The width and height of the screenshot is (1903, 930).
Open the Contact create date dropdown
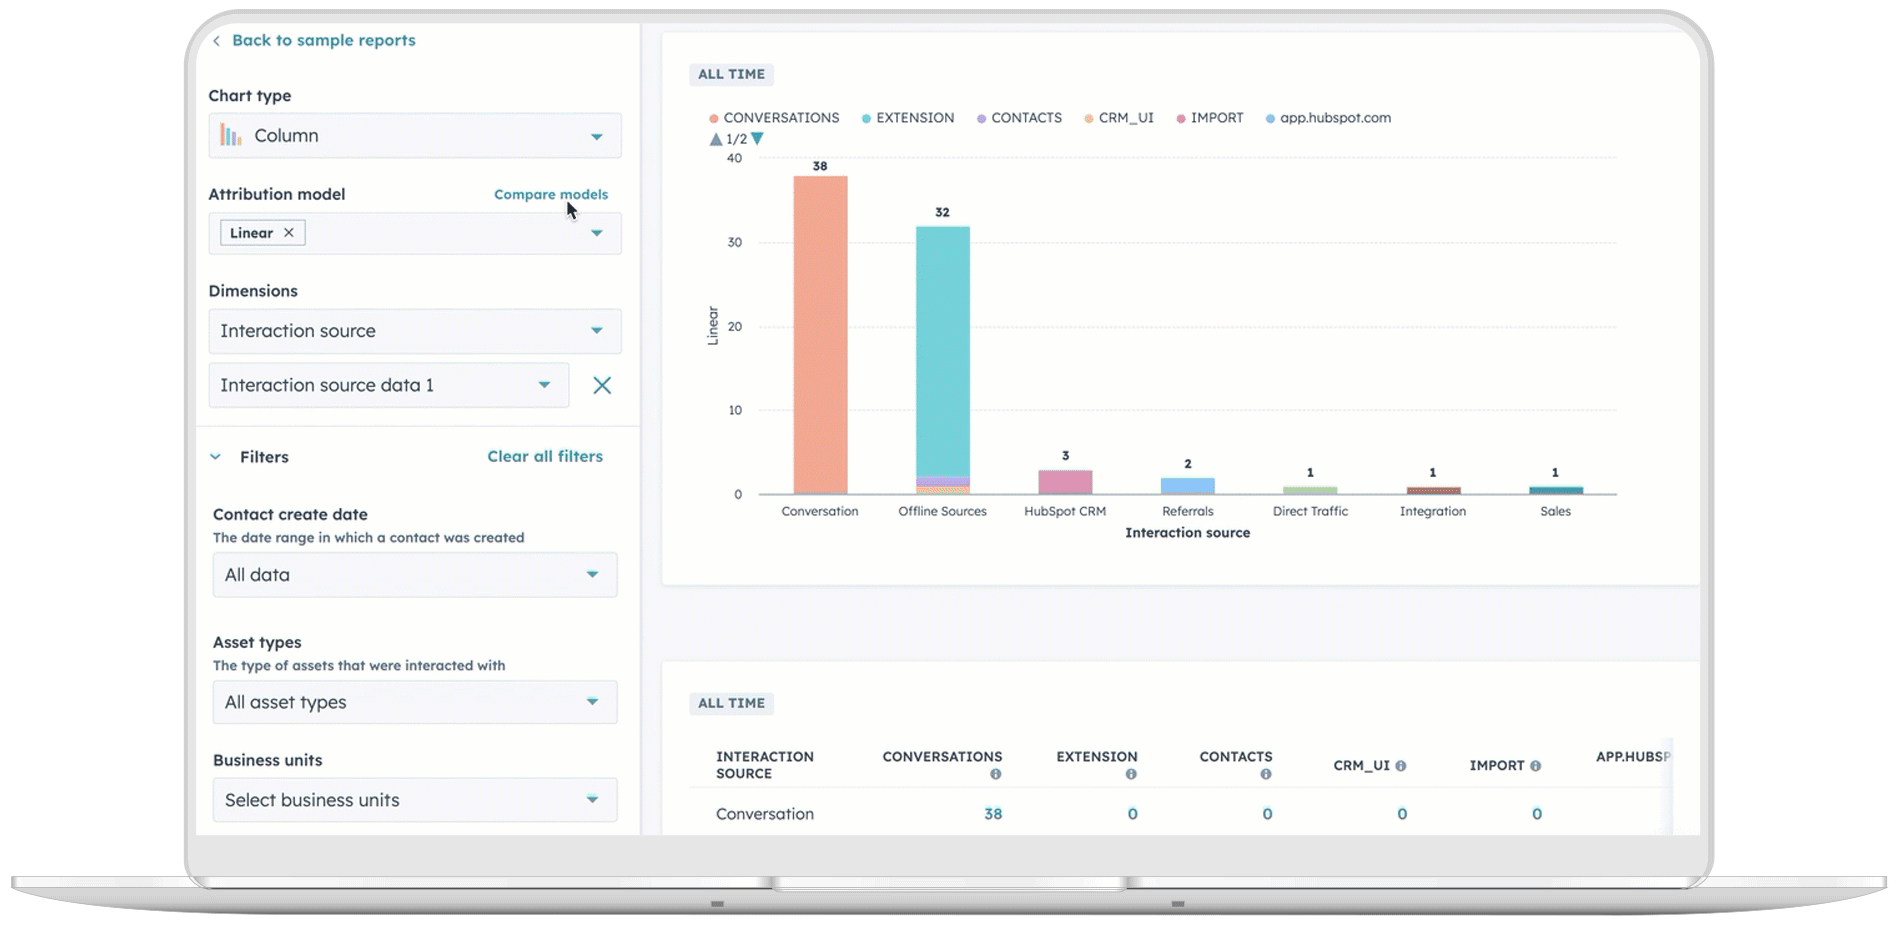click(x=414, y=575)
